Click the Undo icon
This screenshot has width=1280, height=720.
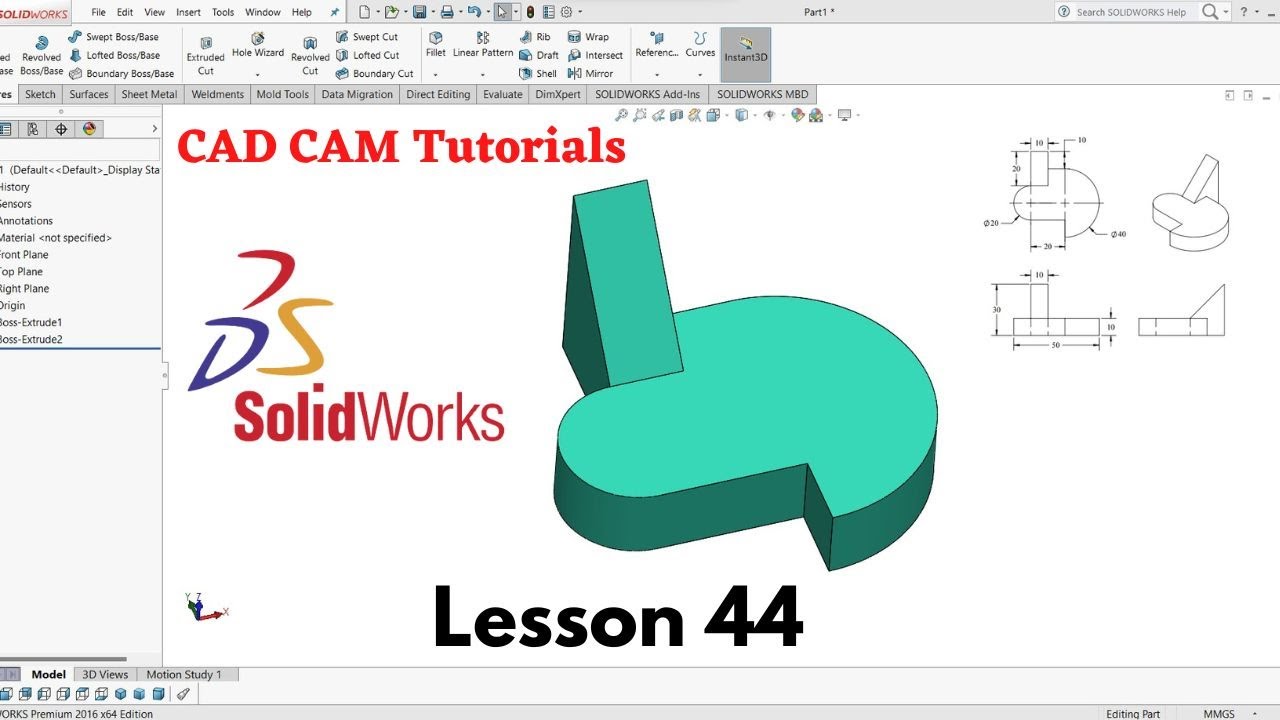tap(475, 12)
